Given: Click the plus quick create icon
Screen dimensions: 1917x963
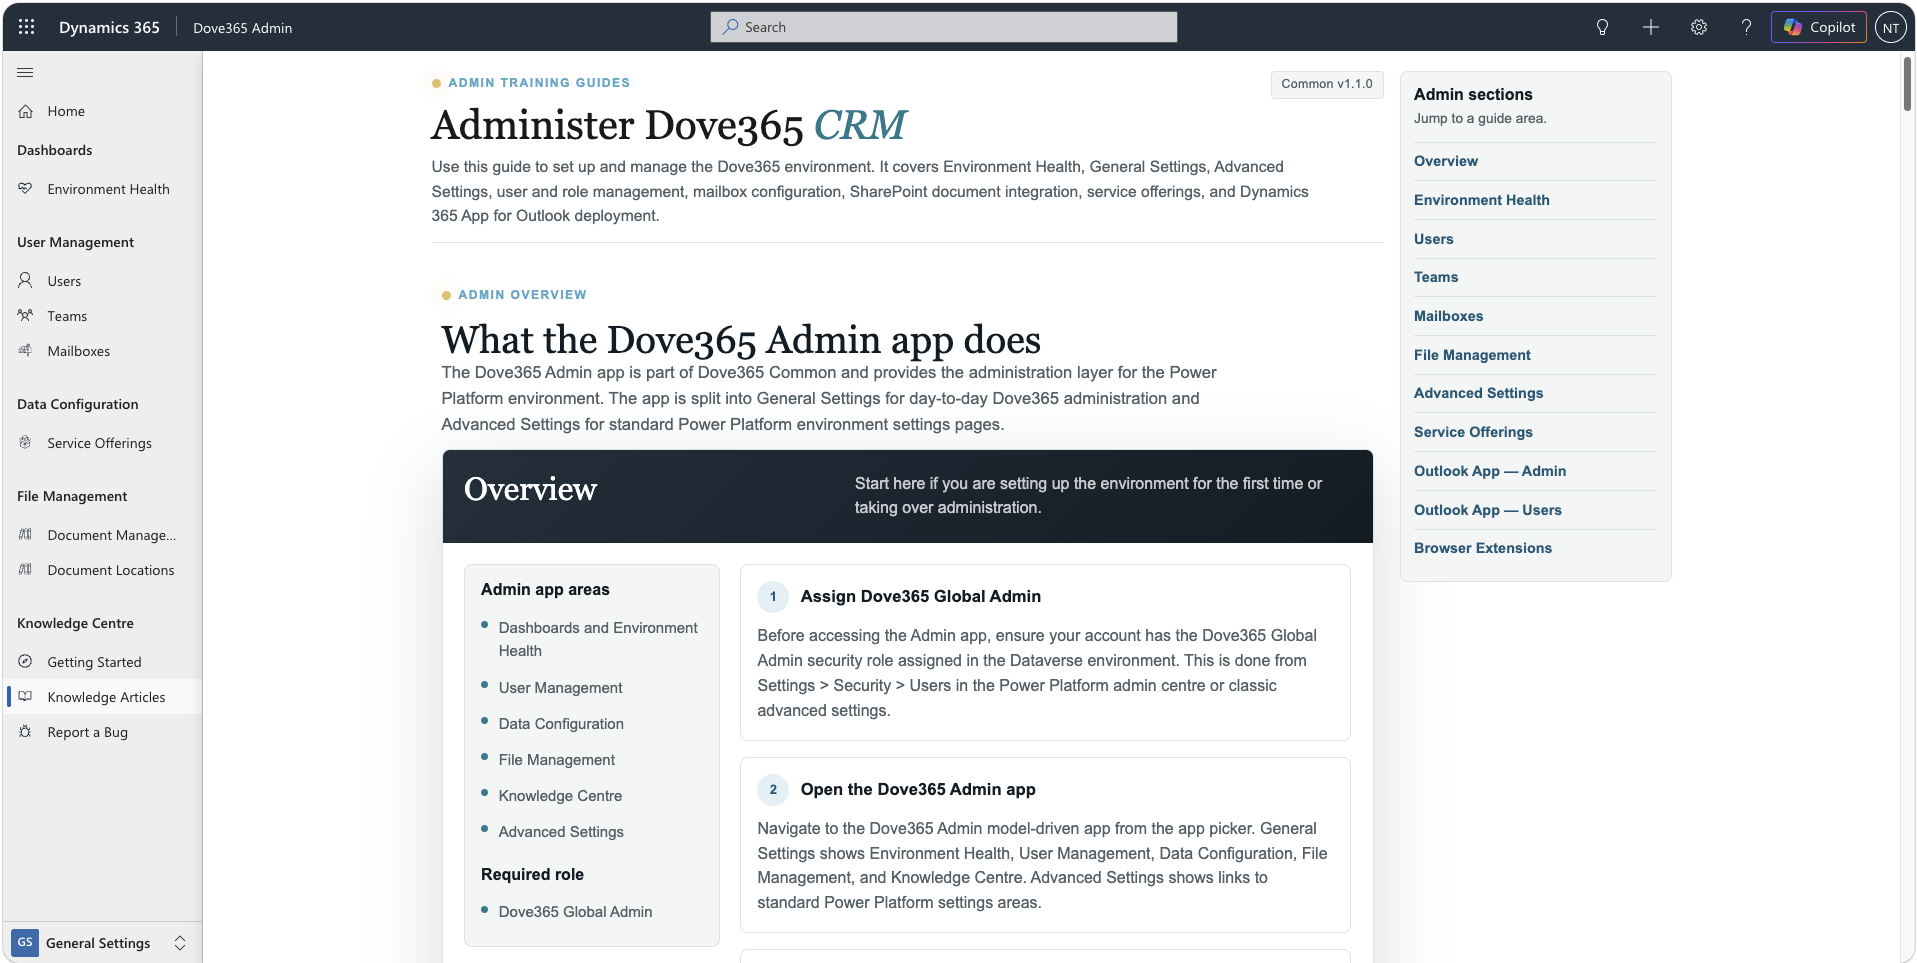Looking at the screenshot, I should [1651, 27].
